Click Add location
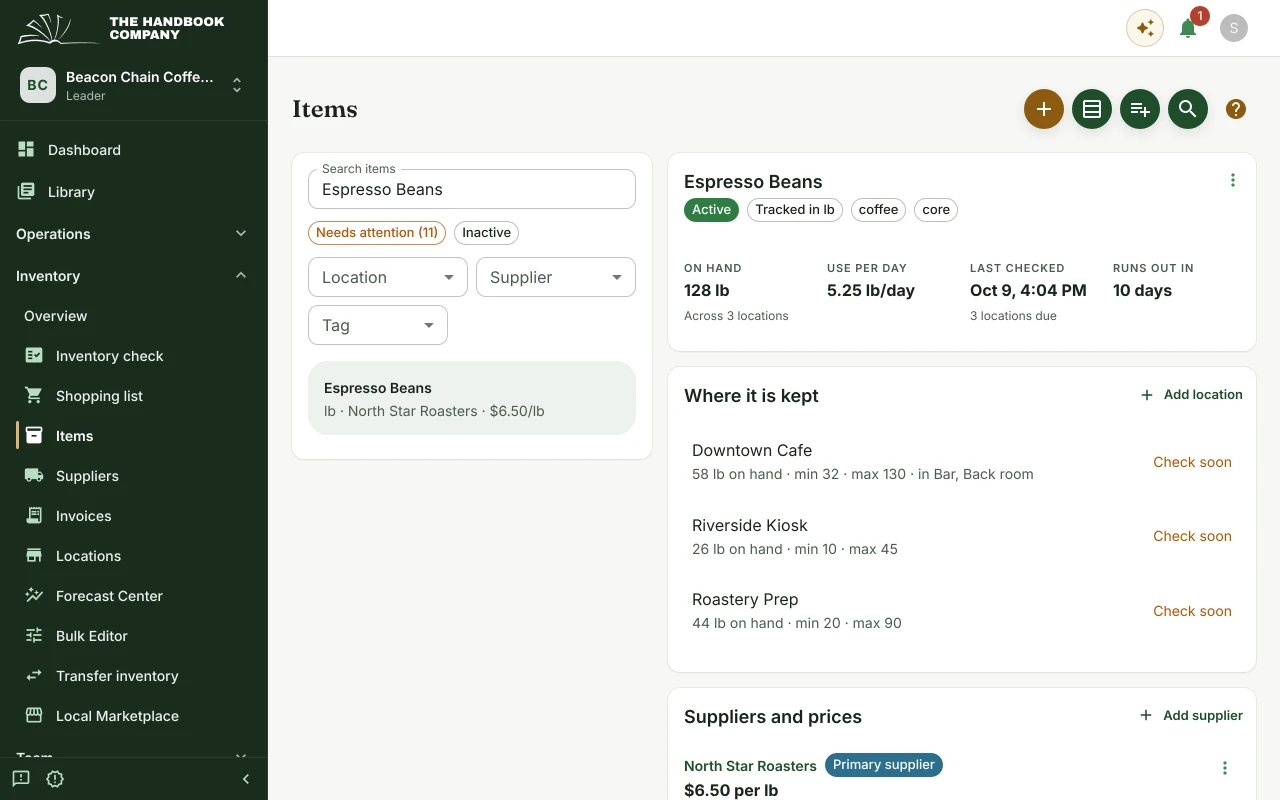Image resolution: width=1280 pixels, height=800 pixels. (1191, 395)
